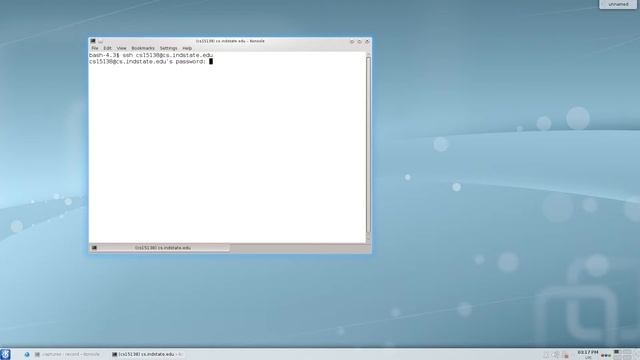Click the scrollbar down arrow in Konsole
The height and width of the screenshot is (360, 640).
368,238
